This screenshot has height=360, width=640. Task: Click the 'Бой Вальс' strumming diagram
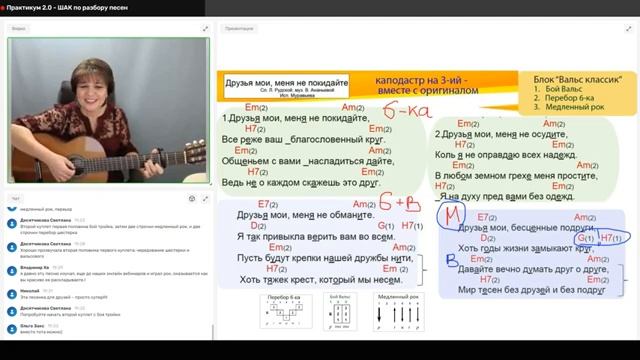tap(340, 311)
